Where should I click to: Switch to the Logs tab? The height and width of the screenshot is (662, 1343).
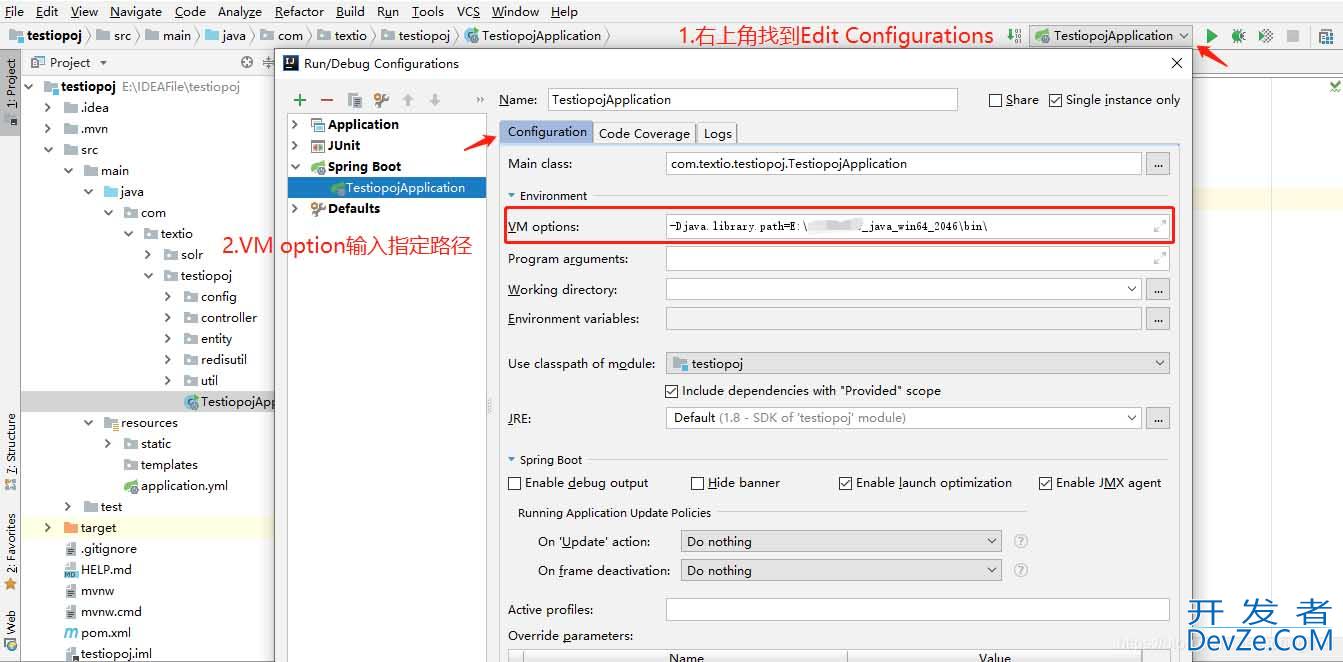[x=717, y=133]
